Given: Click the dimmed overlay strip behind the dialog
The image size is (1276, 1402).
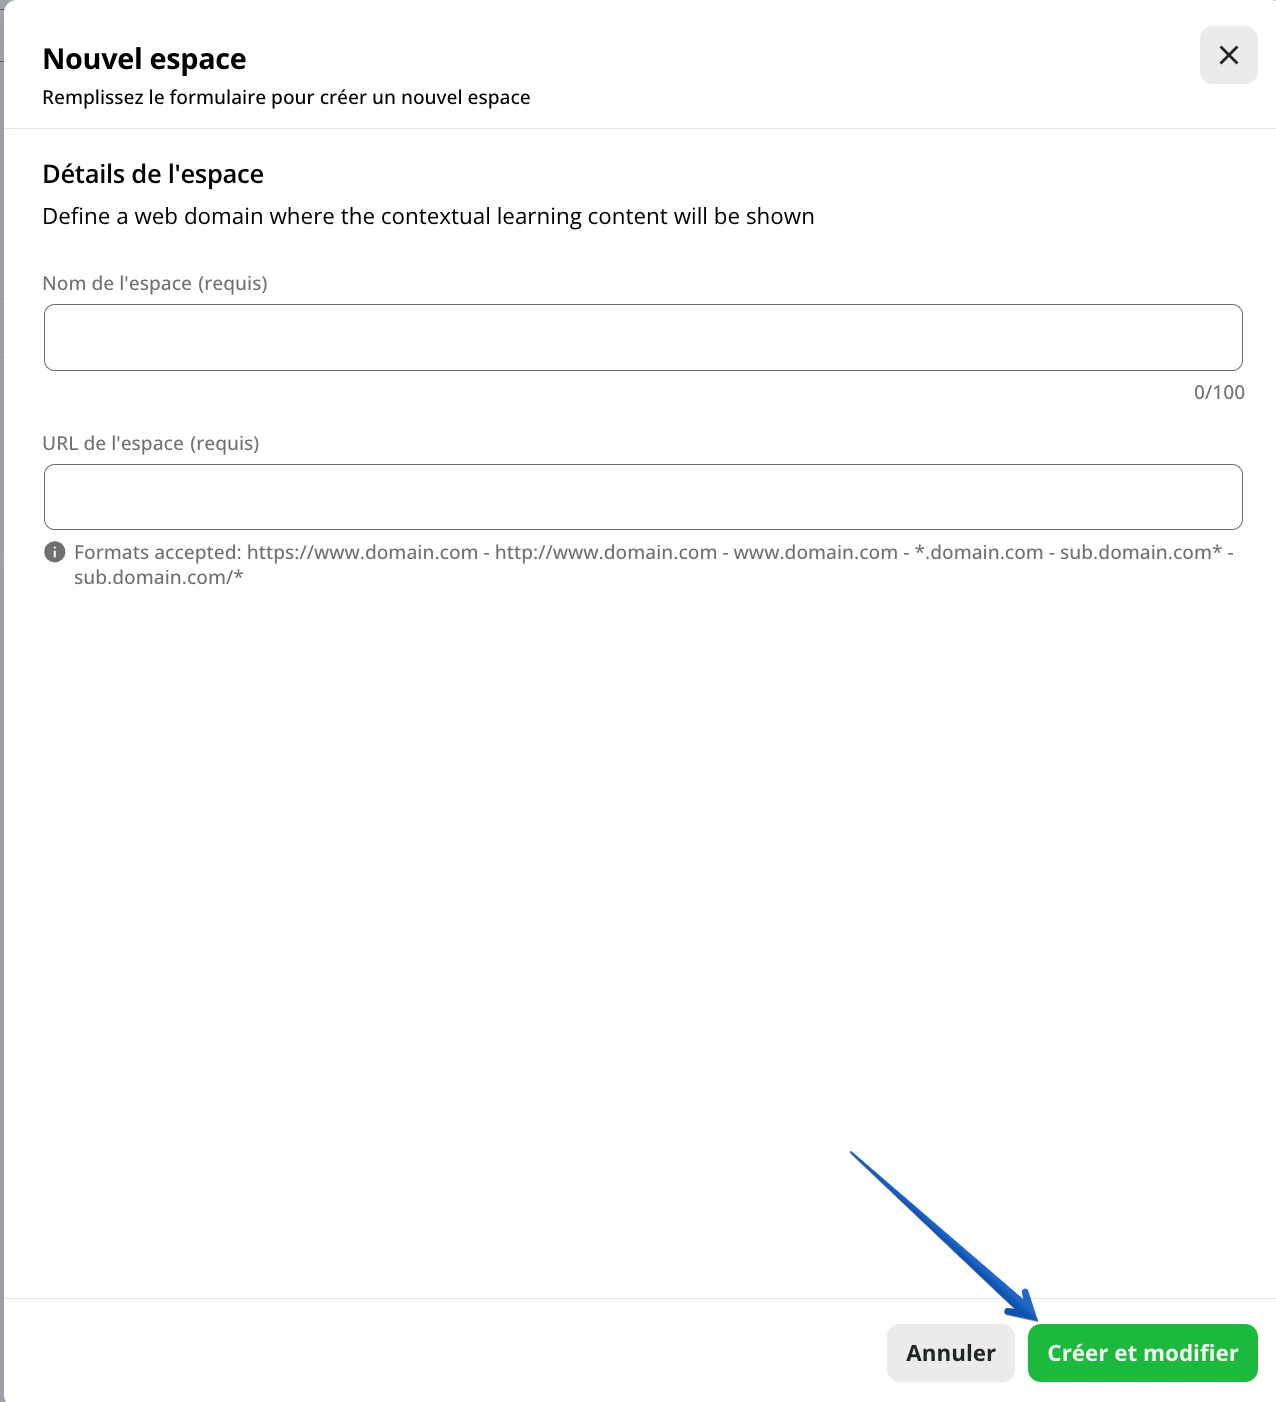Looking at the screenshot, I should click(2, 700).
